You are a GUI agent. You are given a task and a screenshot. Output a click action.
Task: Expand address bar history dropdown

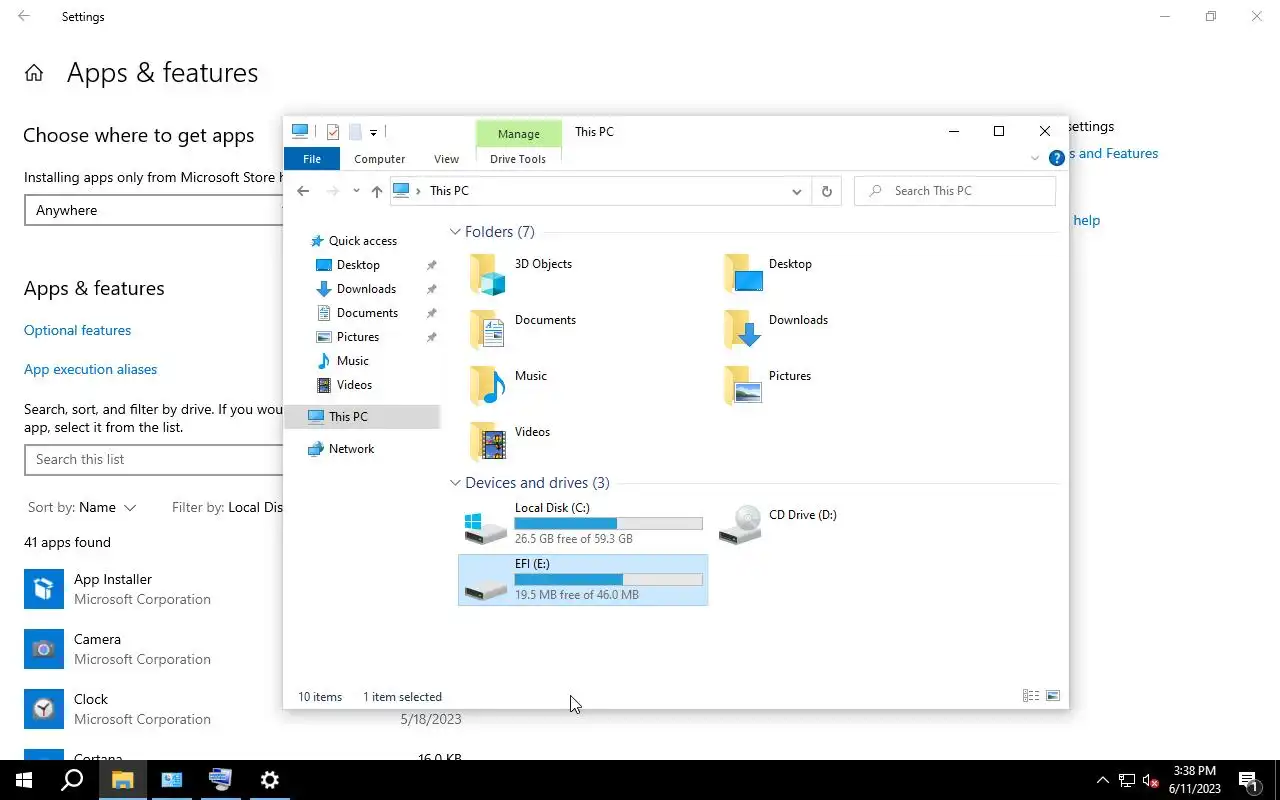(796, 191)
